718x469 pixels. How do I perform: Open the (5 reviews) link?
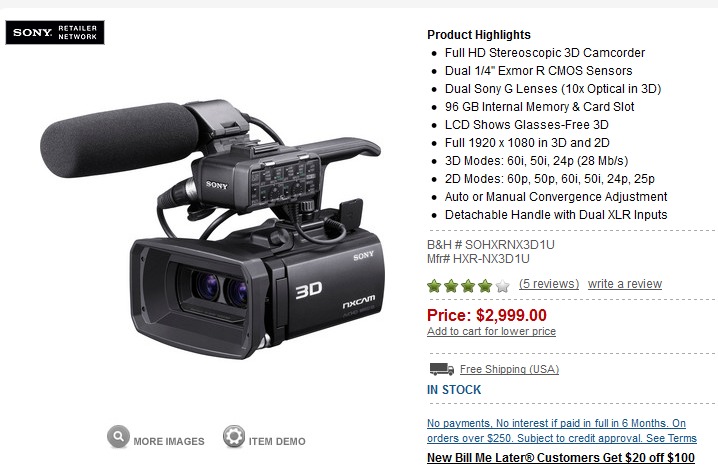pos(549,284)
